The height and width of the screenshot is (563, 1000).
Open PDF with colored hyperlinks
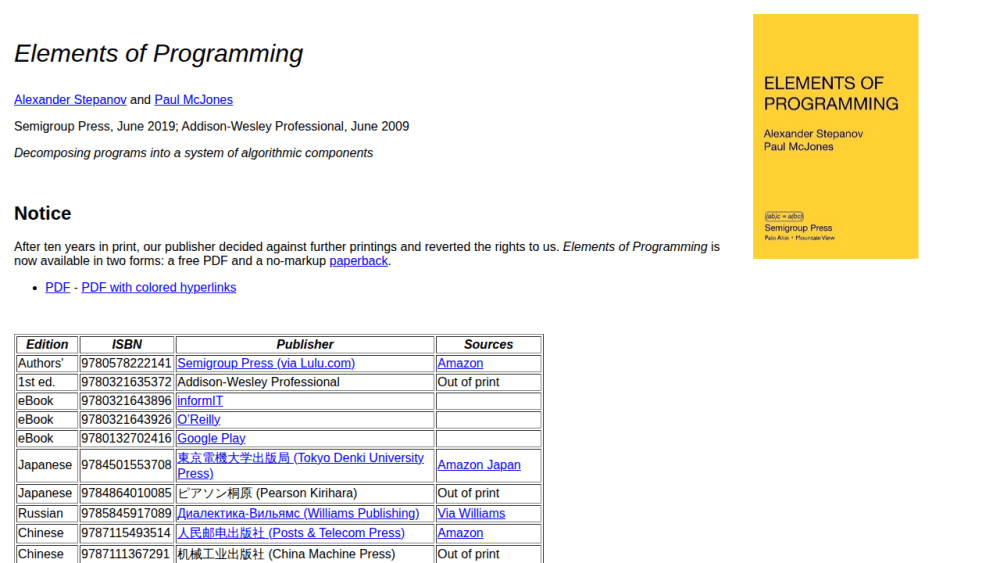click(159, 288)
